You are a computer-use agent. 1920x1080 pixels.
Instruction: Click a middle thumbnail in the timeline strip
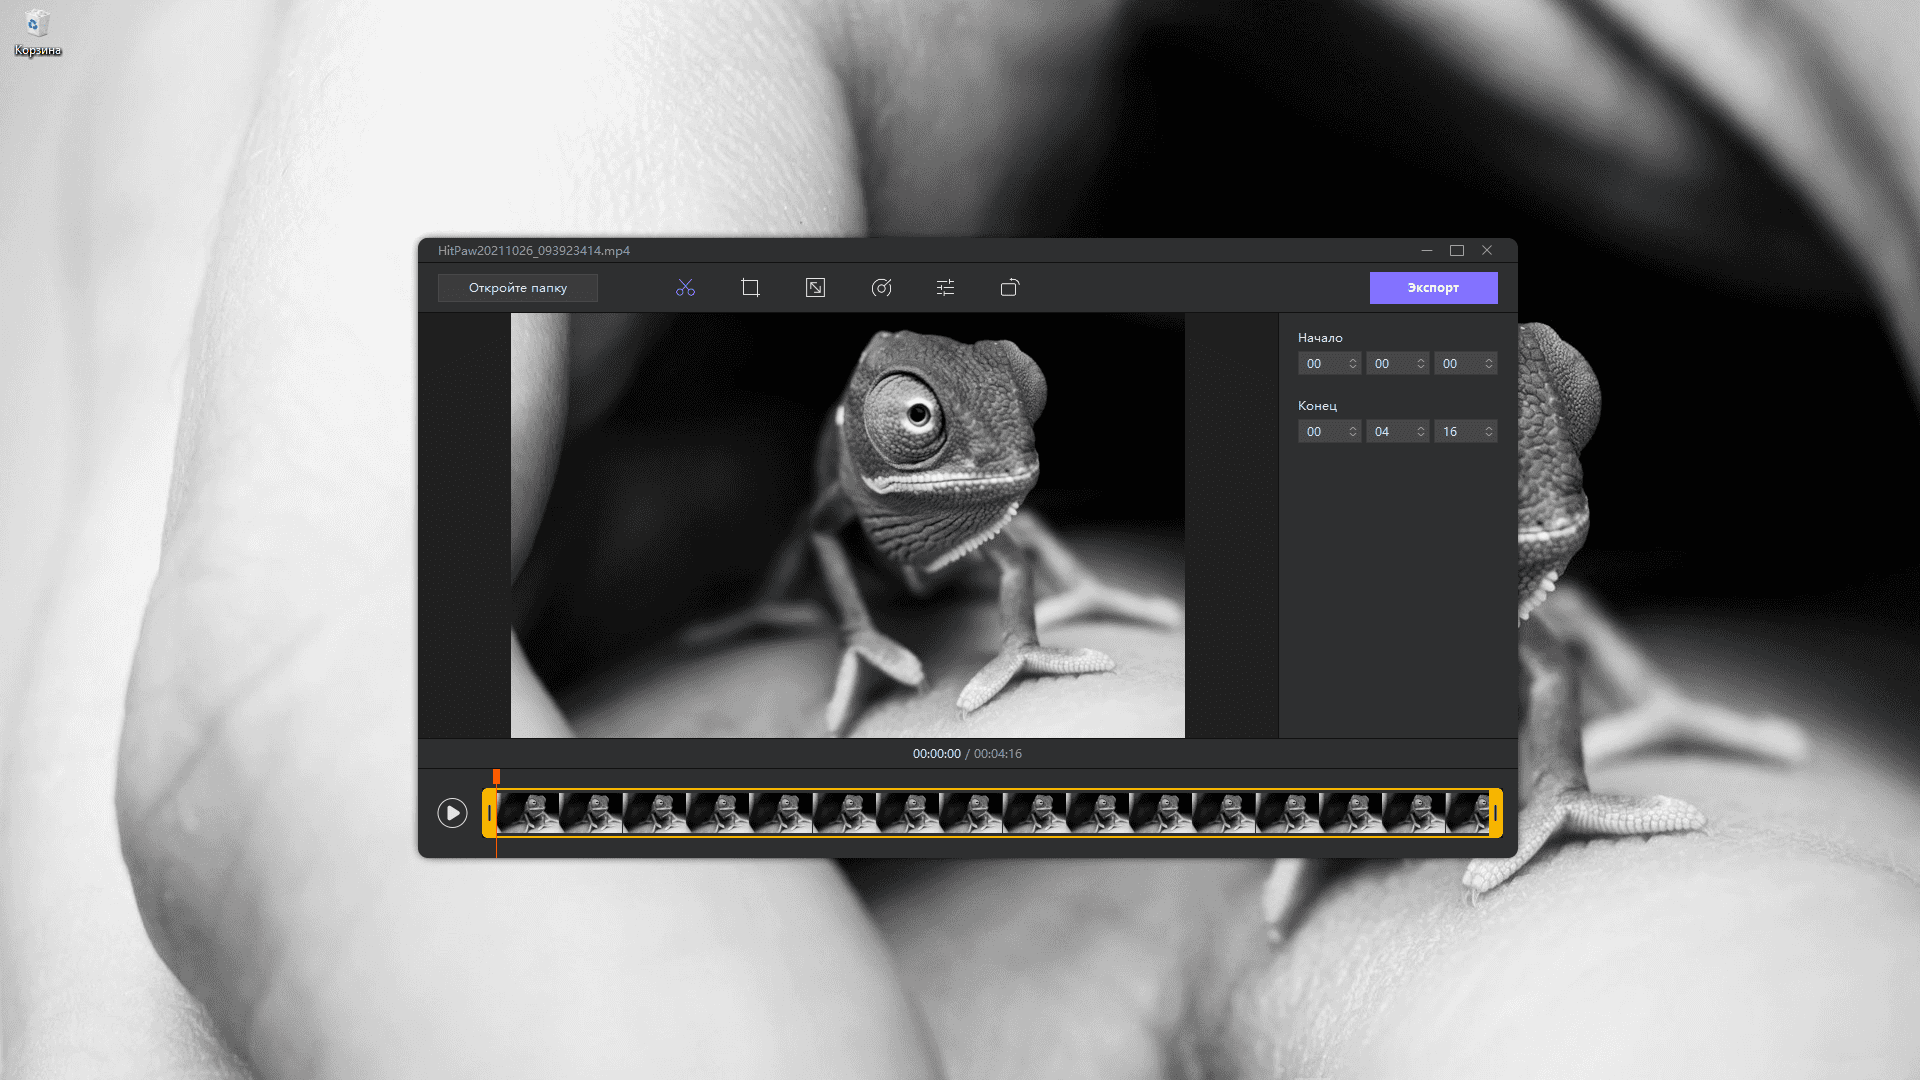tap(970, 813)
